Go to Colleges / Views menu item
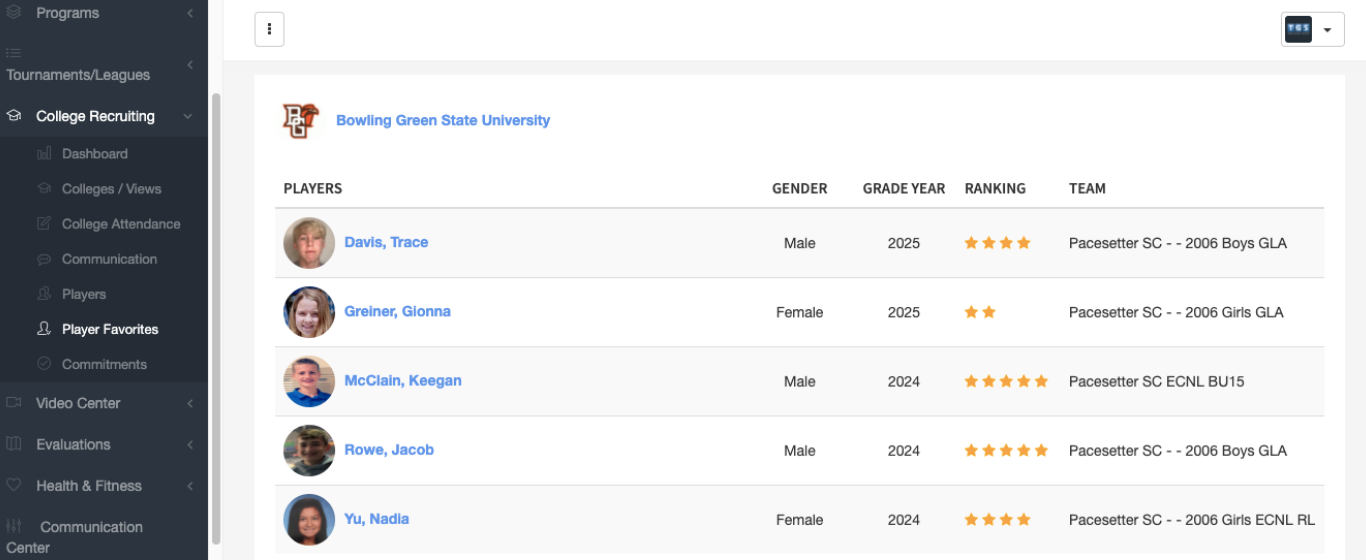 [111, 189]
